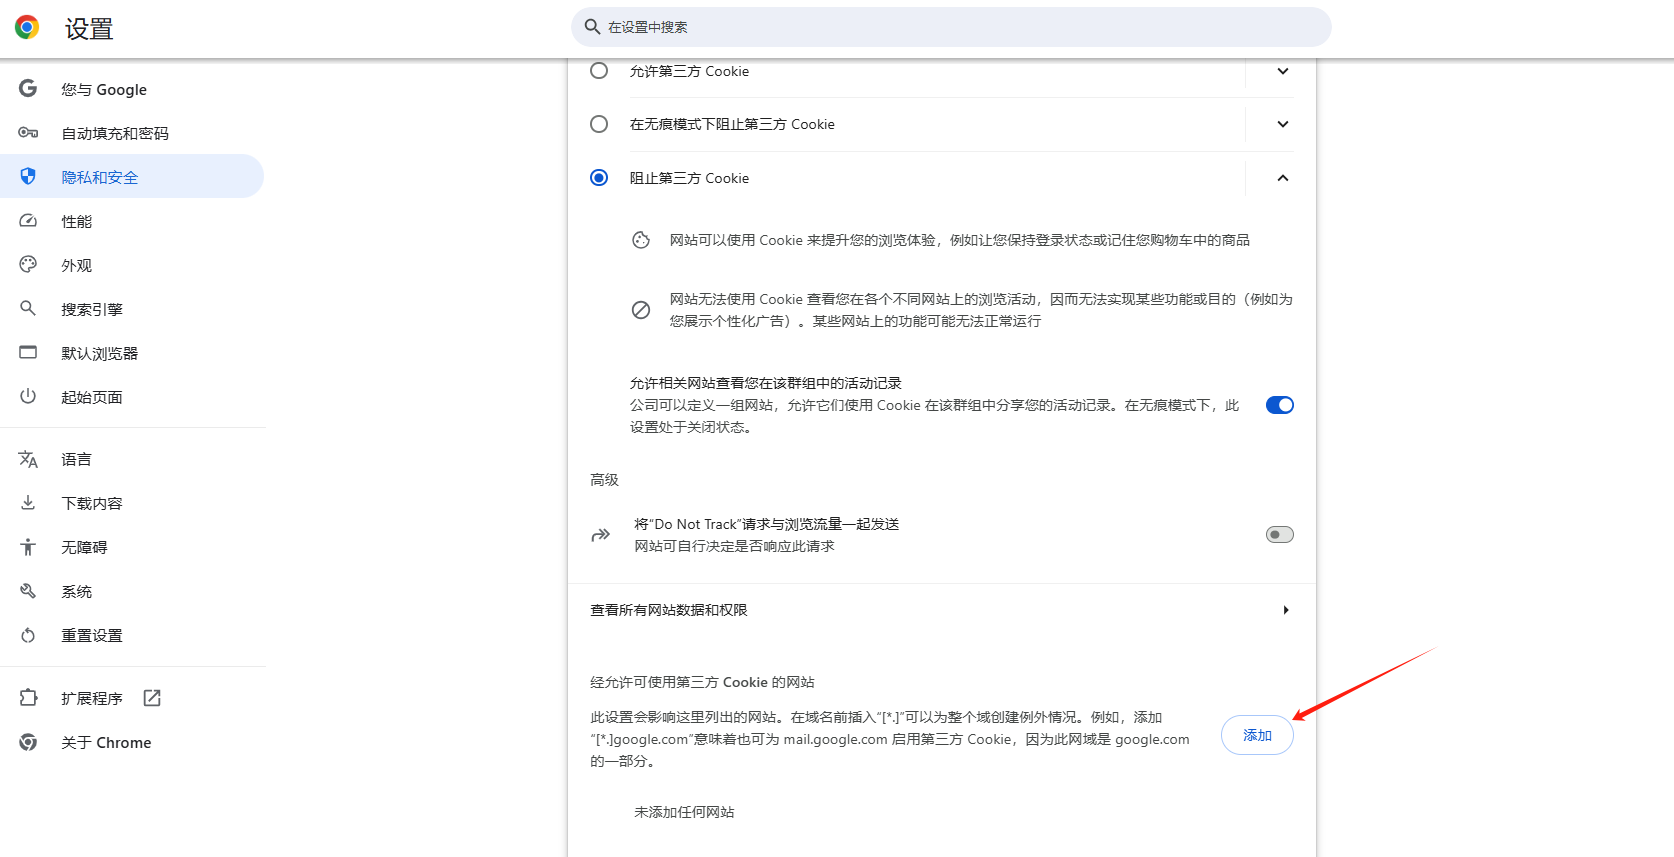The image size is (1674, 857).
Task: Open 下载内容 settings section
Action: click(92, 503)
